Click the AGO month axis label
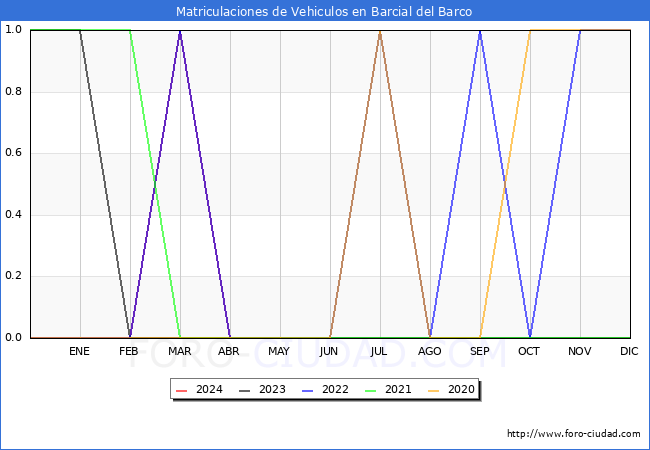The height and width of the screenshot is (450, 650). pyautogui.click(x=429, y=351)
